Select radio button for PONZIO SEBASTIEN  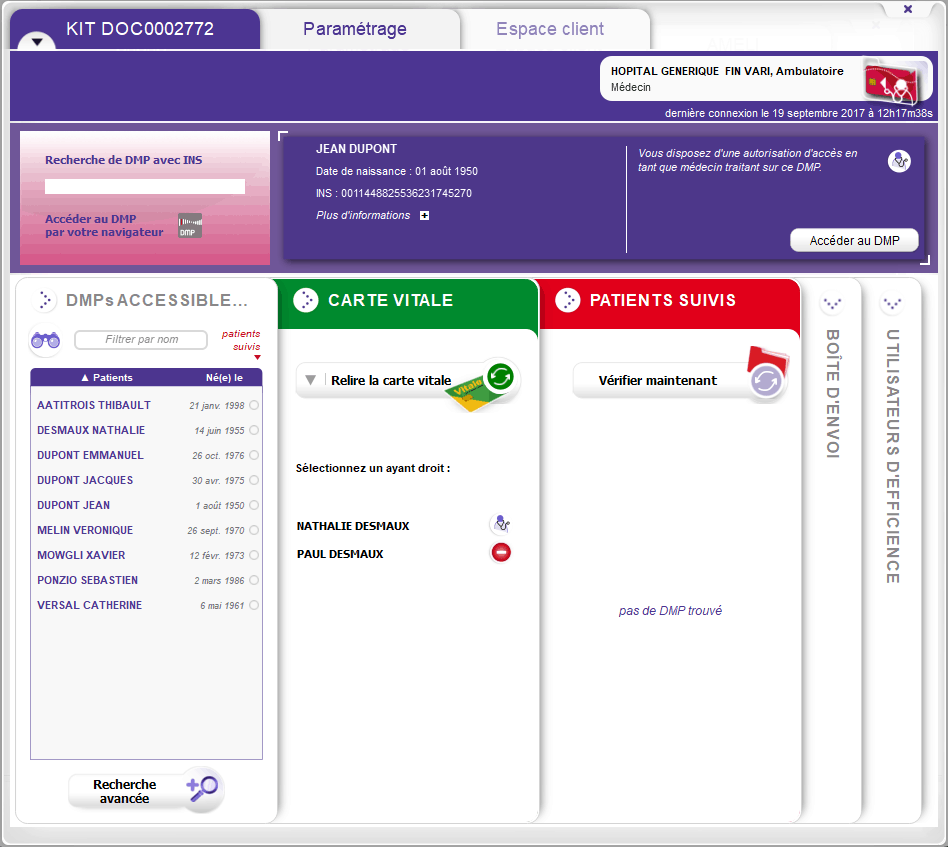click(x=254, y=580)
